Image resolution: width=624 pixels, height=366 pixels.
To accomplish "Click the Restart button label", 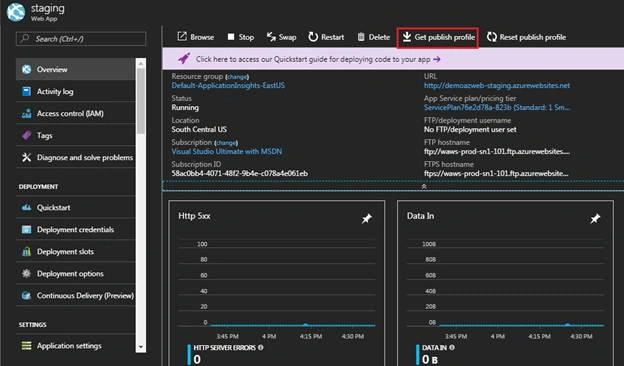I will point(332,37).
